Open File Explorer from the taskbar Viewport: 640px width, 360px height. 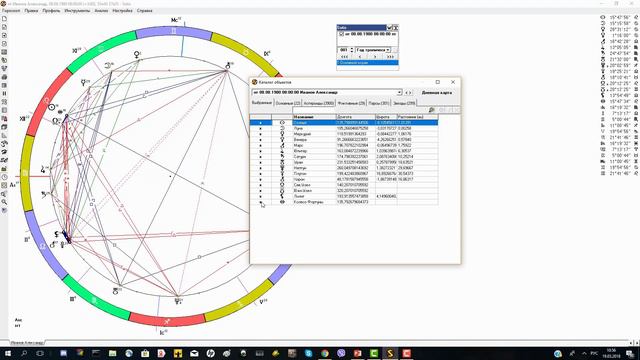(112, 353)
